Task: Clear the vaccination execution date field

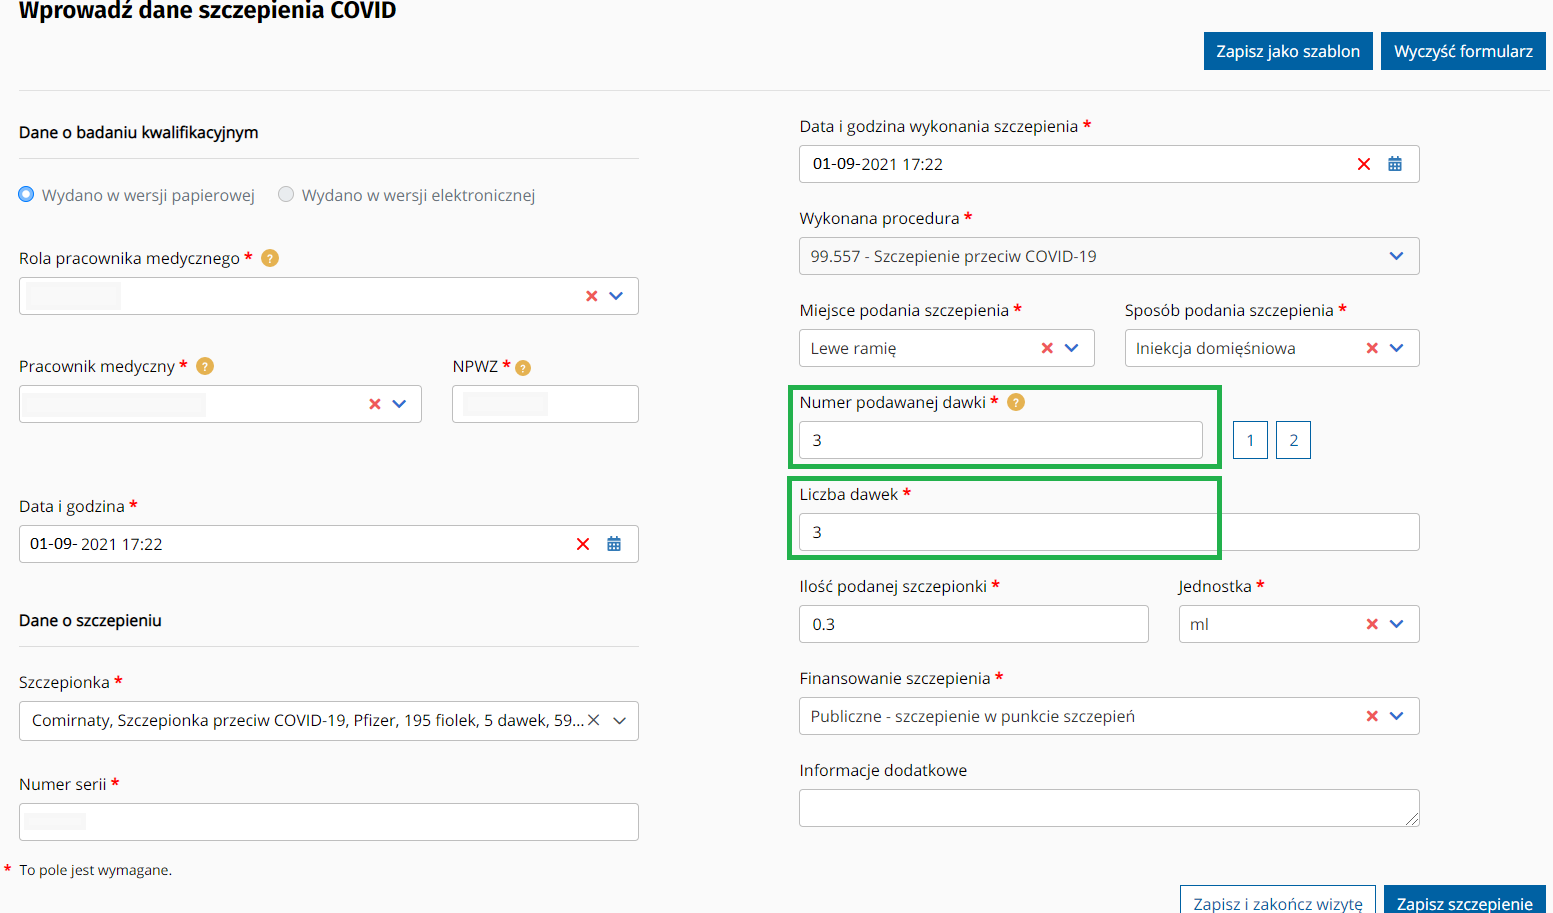Action: 1363,164
